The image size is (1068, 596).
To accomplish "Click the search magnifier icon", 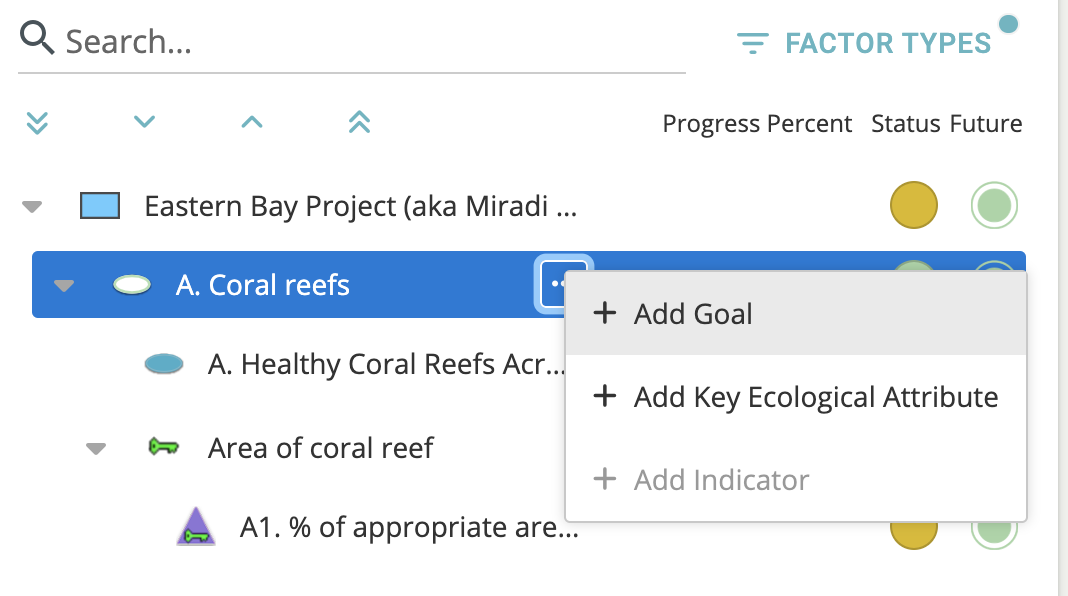I will [38, 40].
